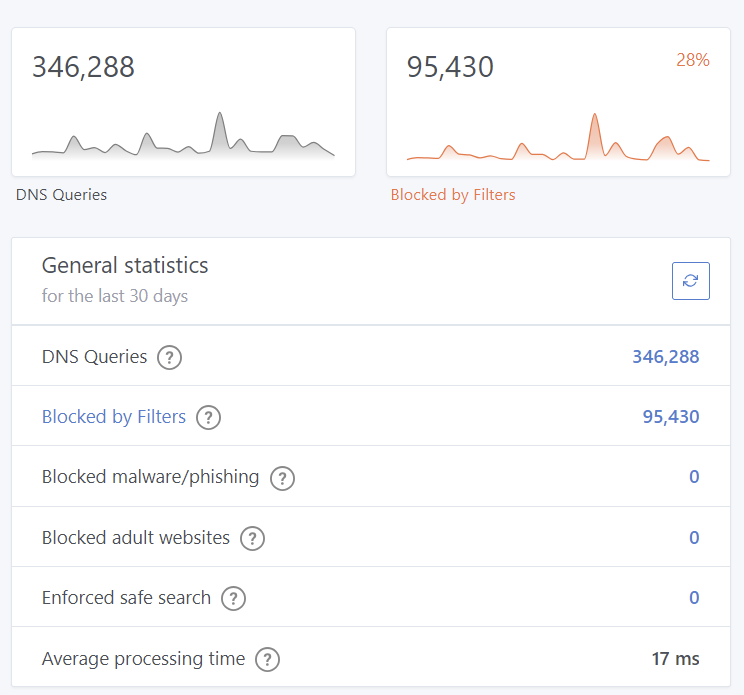Click the Enforced safe search label
Screen dimensions: 744x695
tap(126, 598)
